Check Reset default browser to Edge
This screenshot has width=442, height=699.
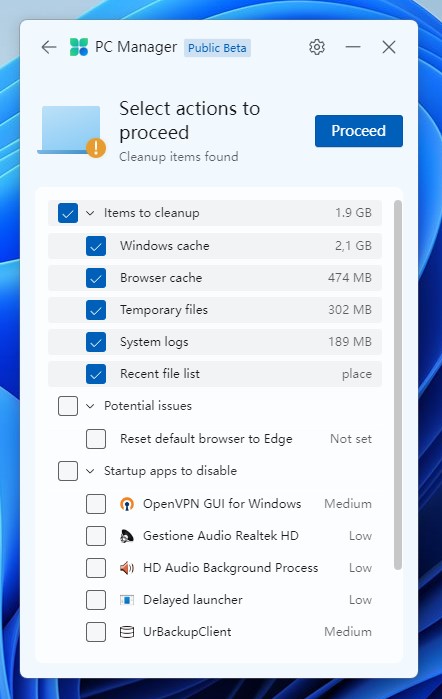point(96,439)
